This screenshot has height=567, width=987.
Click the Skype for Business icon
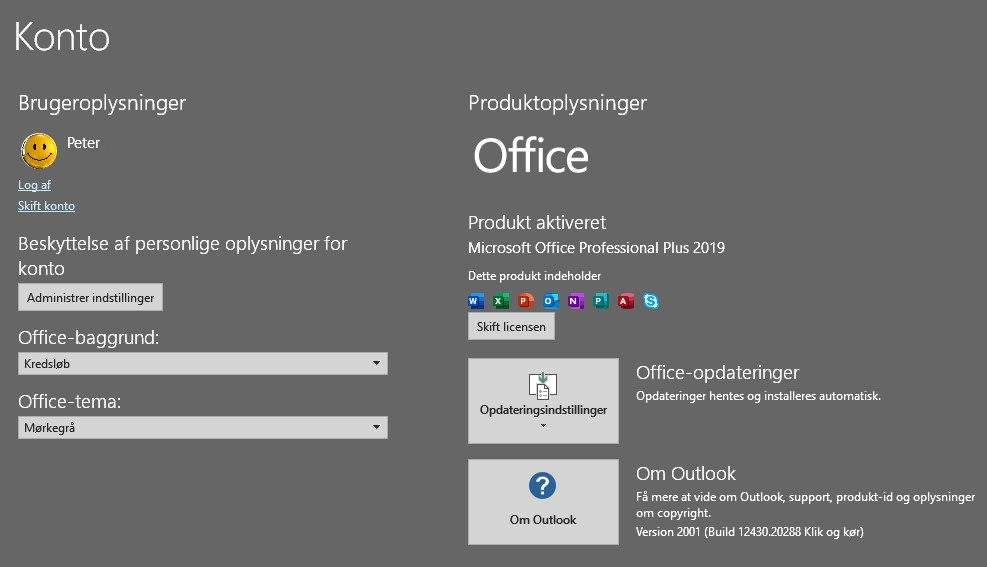click(651, 301)
